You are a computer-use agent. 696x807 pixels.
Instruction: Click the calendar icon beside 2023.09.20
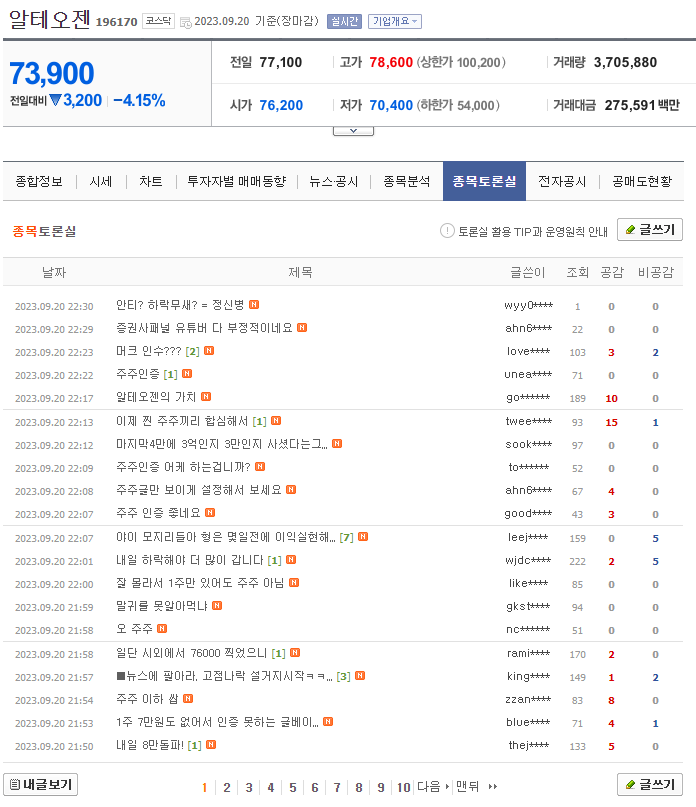[186, 22]
